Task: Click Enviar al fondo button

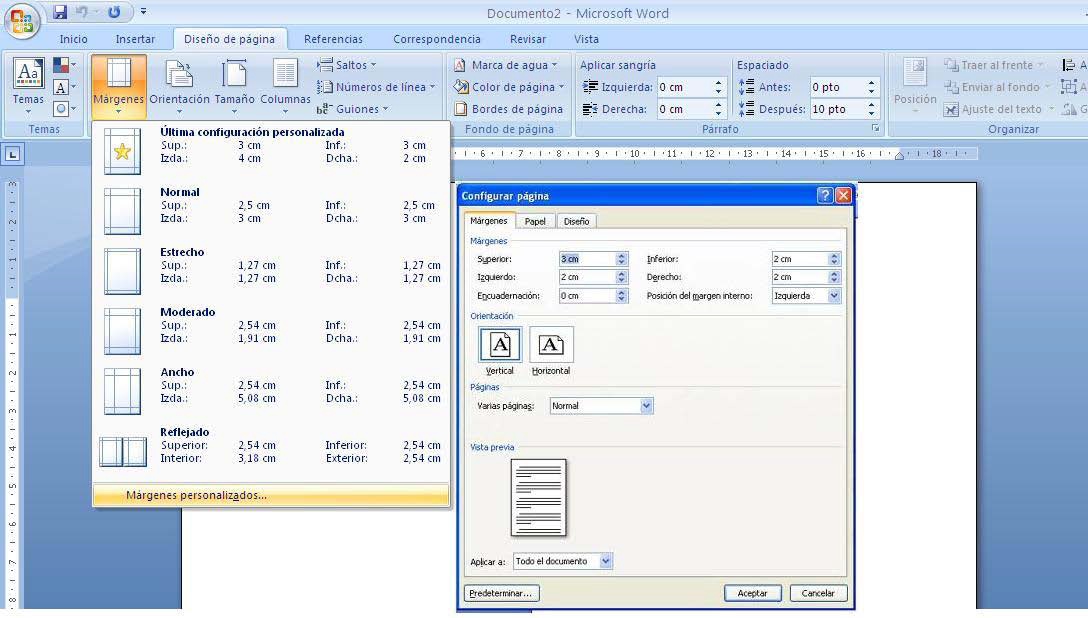Action: [997, 87]
